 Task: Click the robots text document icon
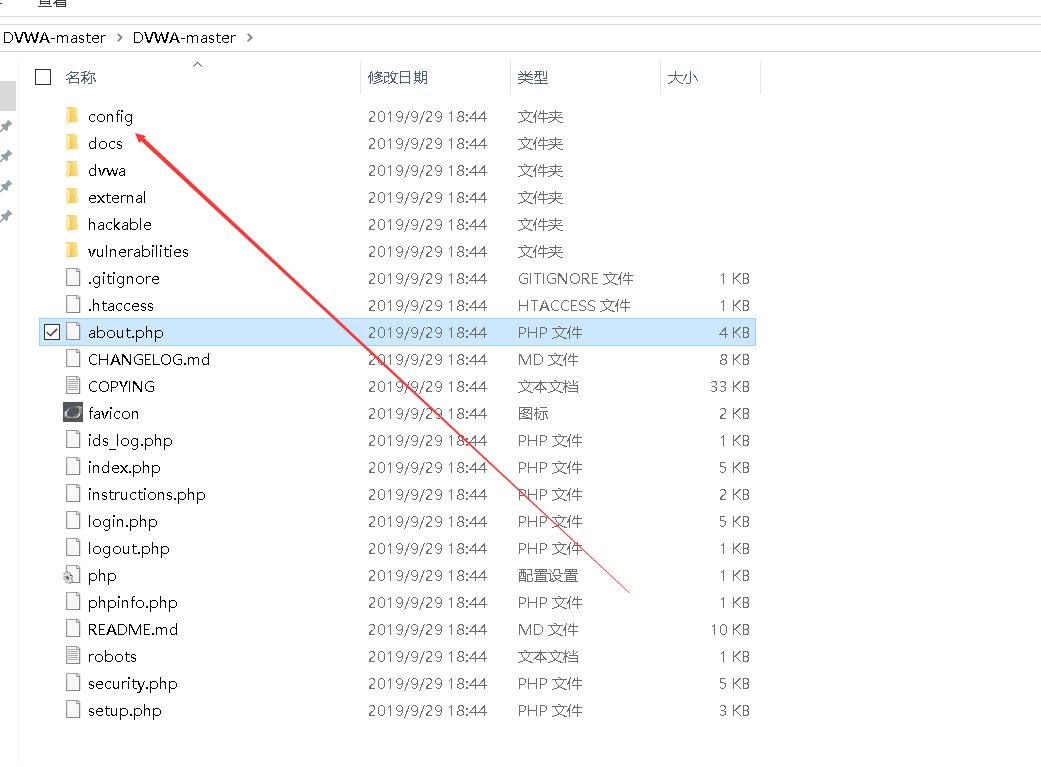(73, 656)
